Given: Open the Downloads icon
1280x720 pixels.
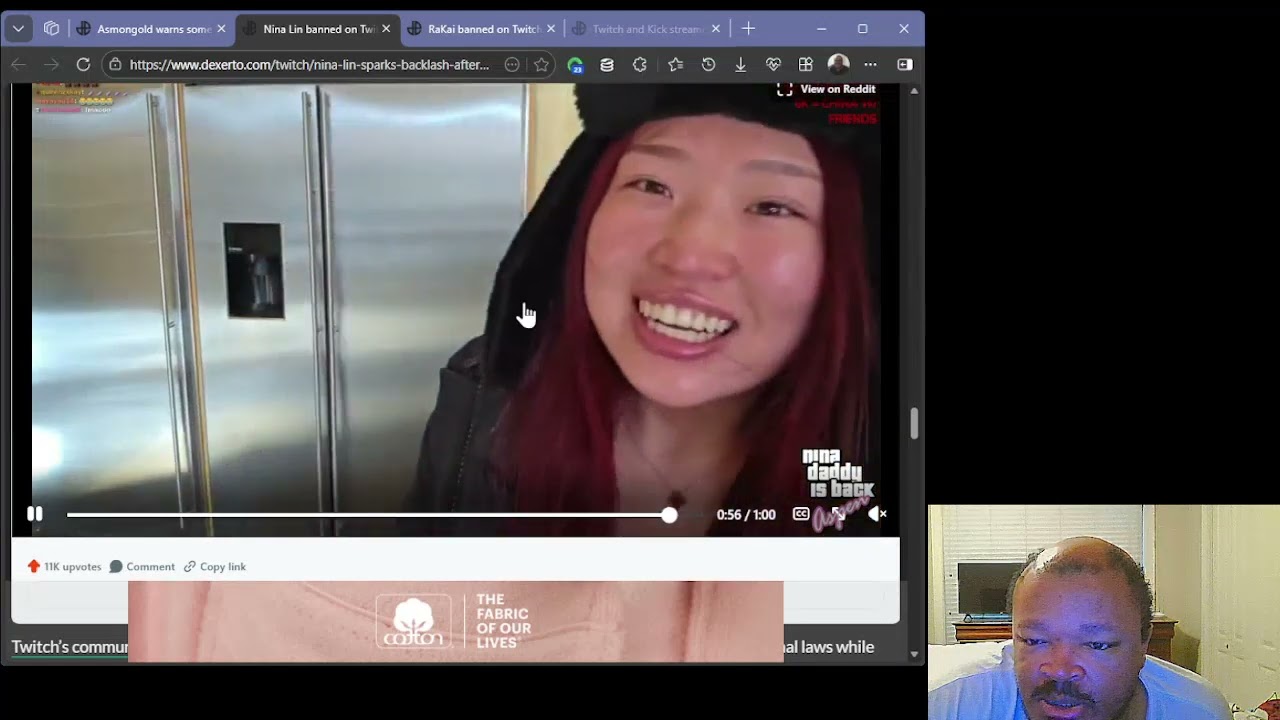Looking at the screenshot, I should (740, 64).
